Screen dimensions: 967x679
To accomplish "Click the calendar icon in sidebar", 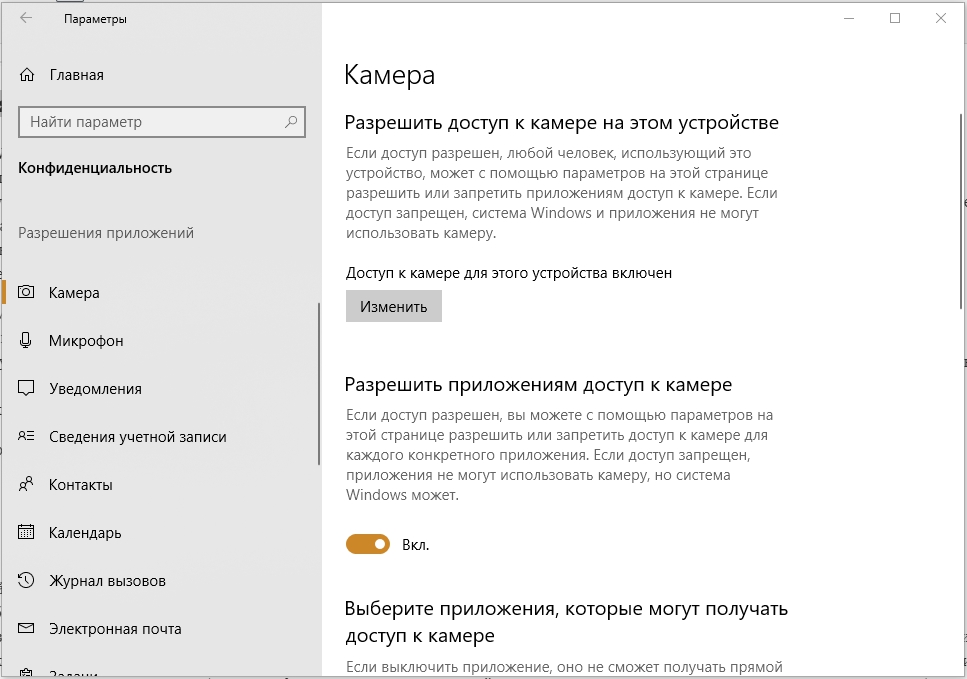I will 27,533.
